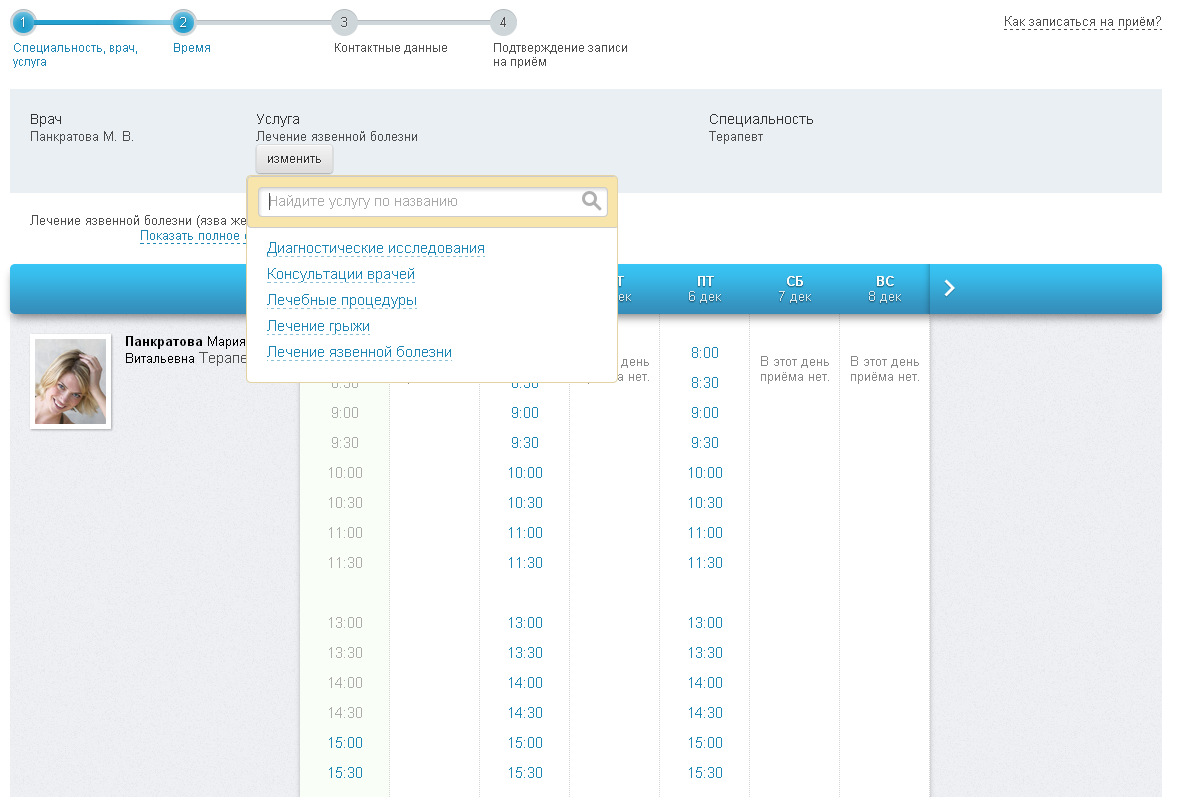Select Лечение язвенной болезни in dropdown
The height and width of the screenshot is (797, 1177).
tap(359, 352)
